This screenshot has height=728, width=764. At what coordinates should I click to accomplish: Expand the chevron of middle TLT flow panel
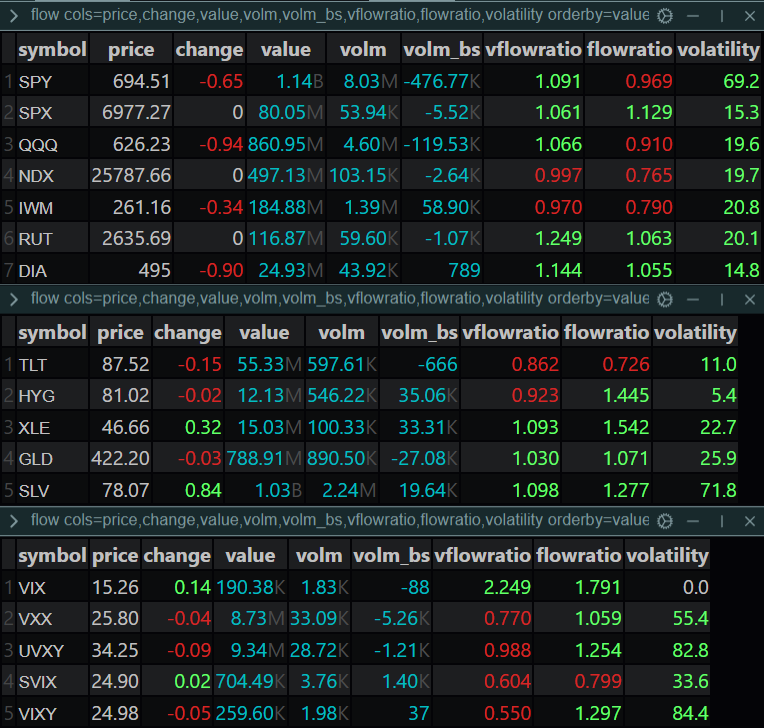[x=14, y=299]
